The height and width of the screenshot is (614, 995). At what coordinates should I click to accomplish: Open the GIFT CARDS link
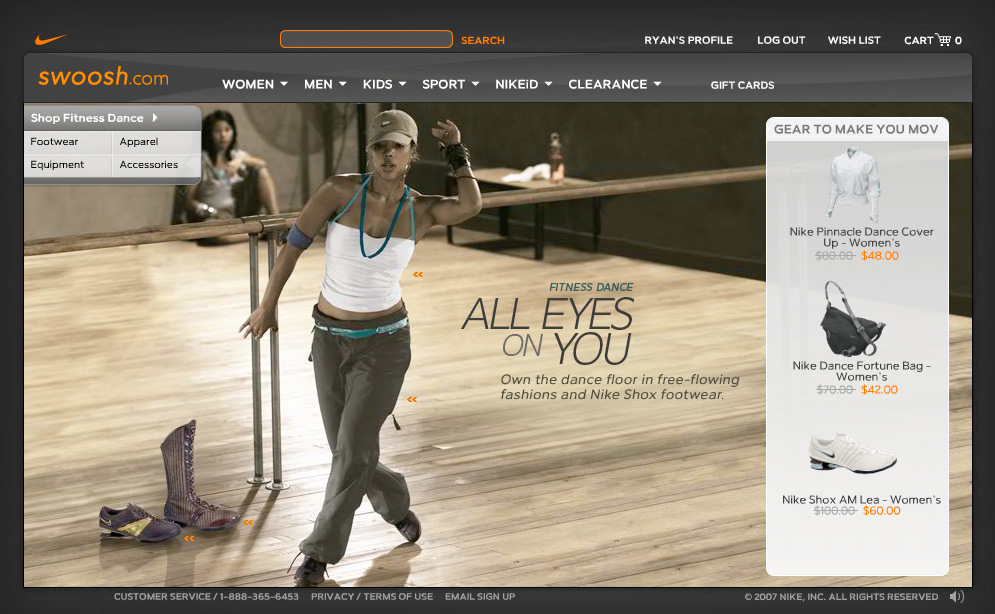(742, 85)
